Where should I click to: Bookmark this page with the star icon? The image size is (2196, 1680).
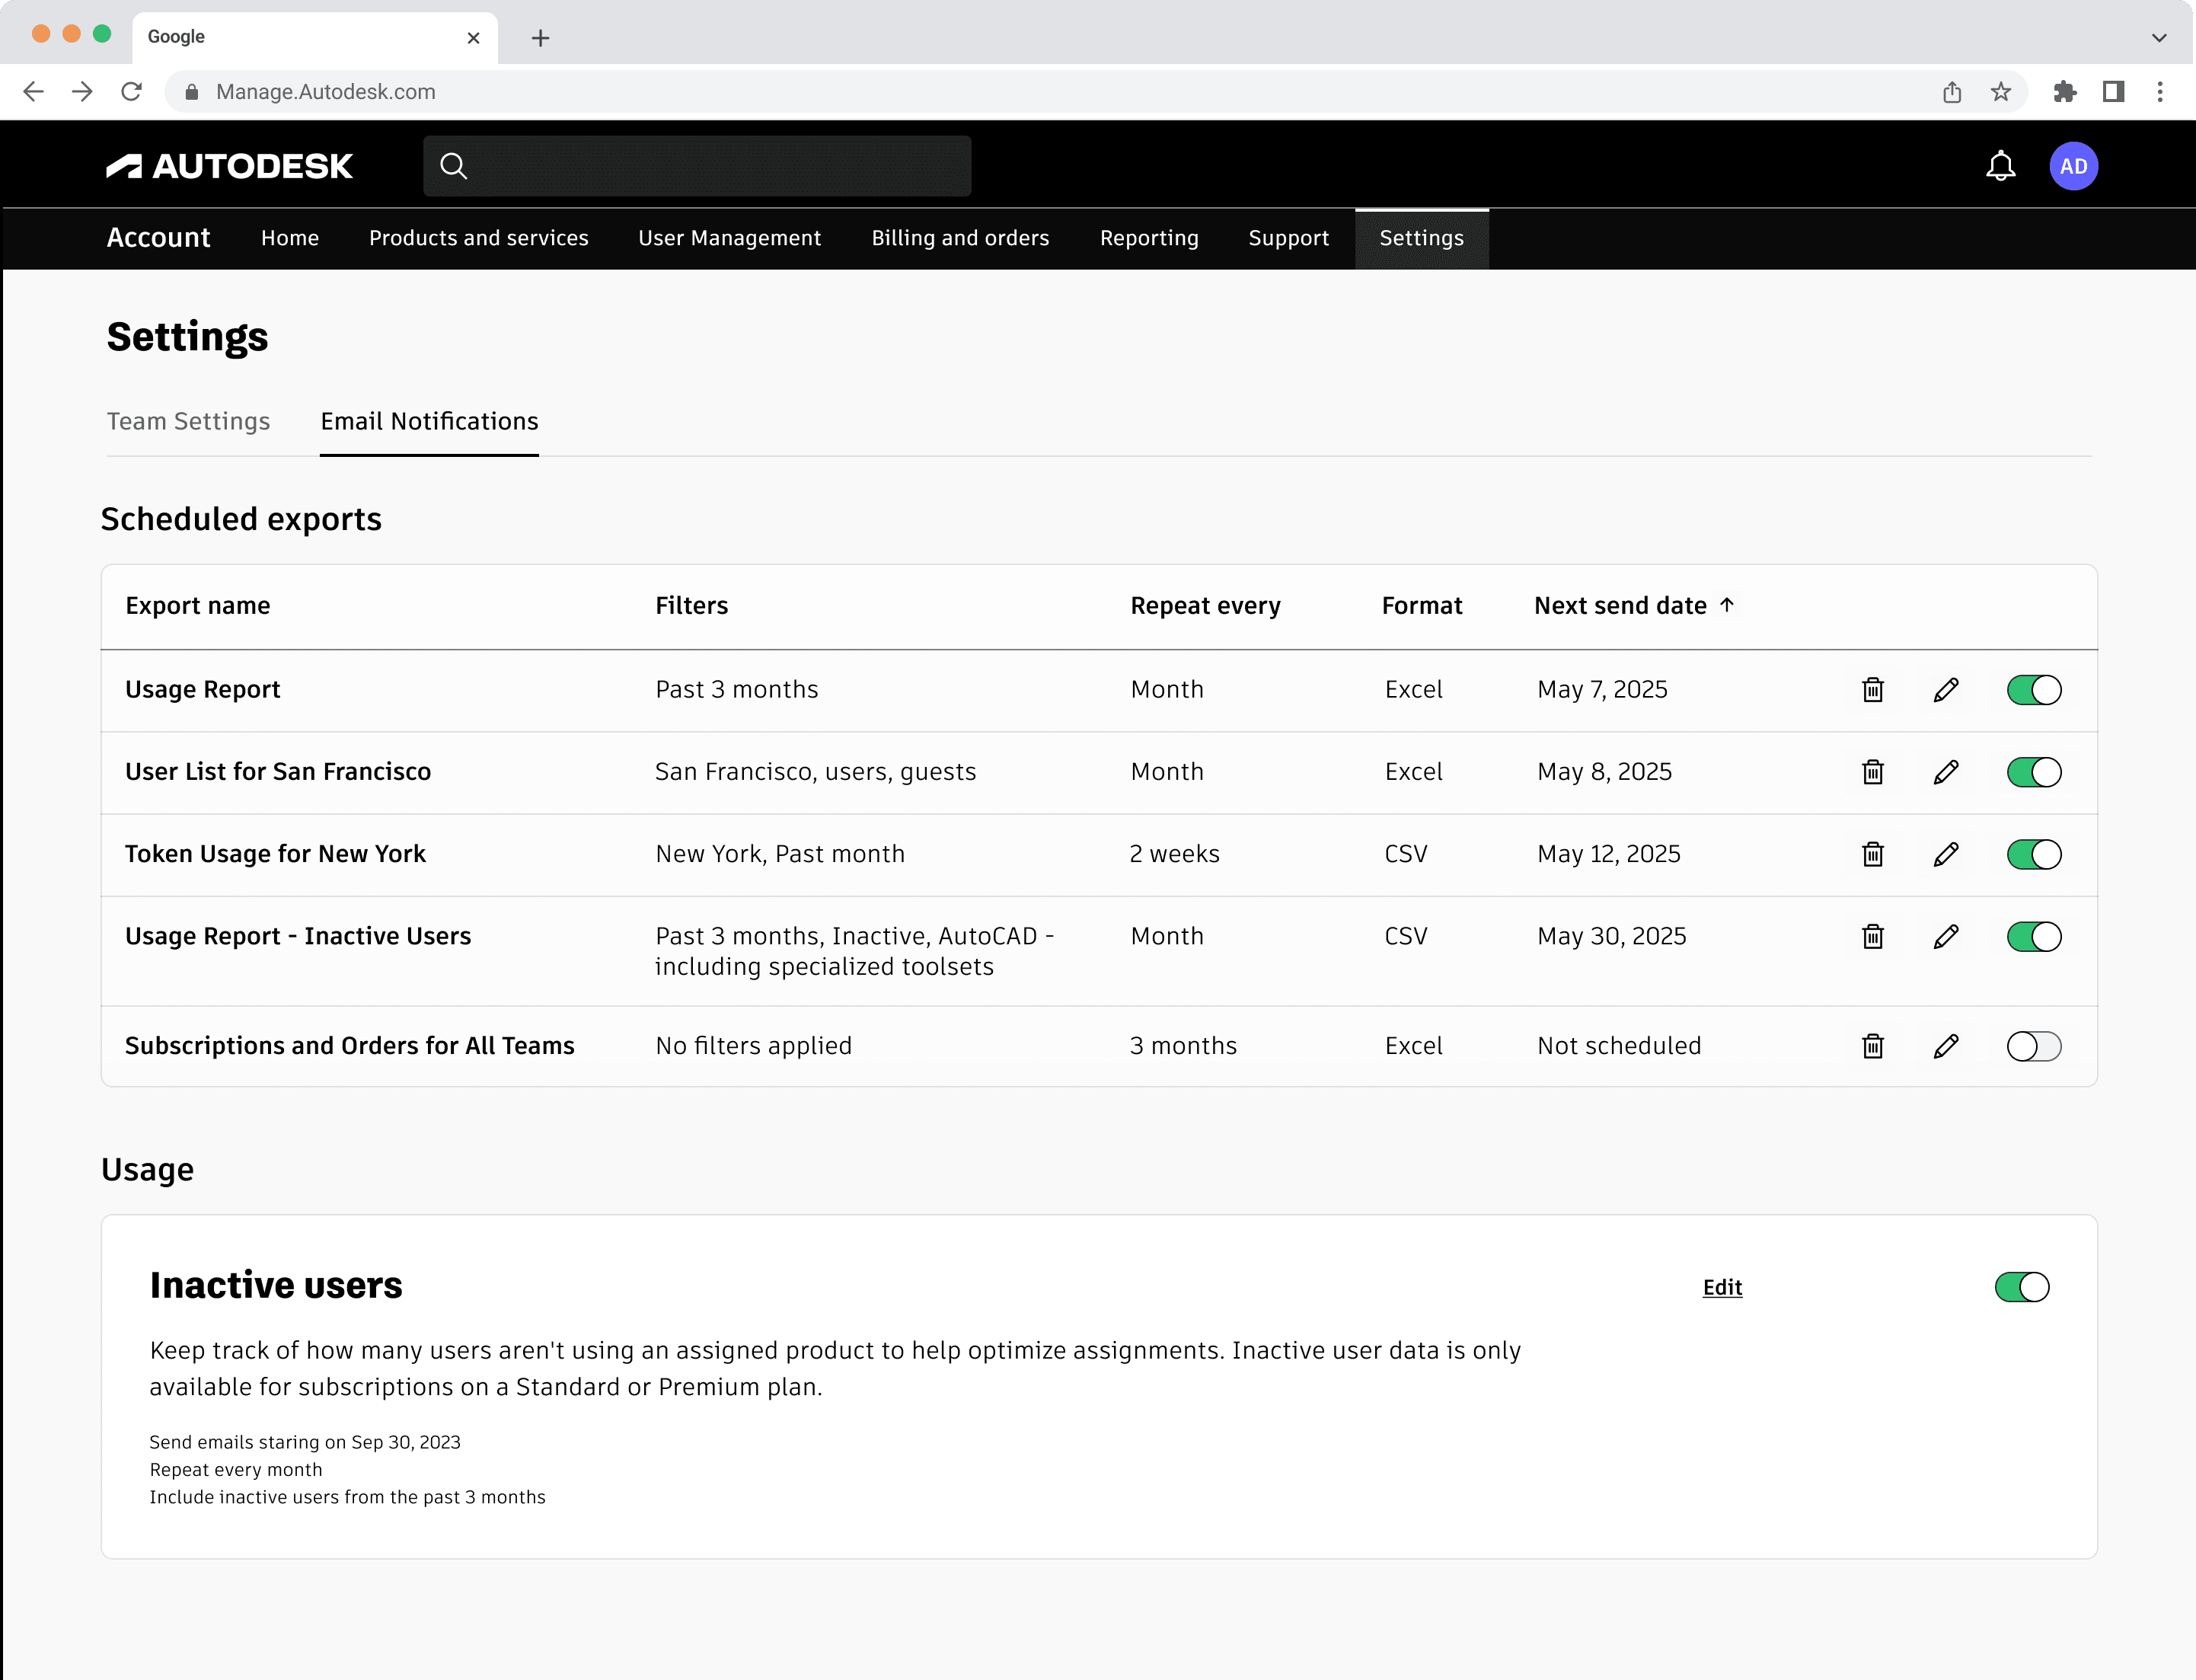coord(2000,92)
